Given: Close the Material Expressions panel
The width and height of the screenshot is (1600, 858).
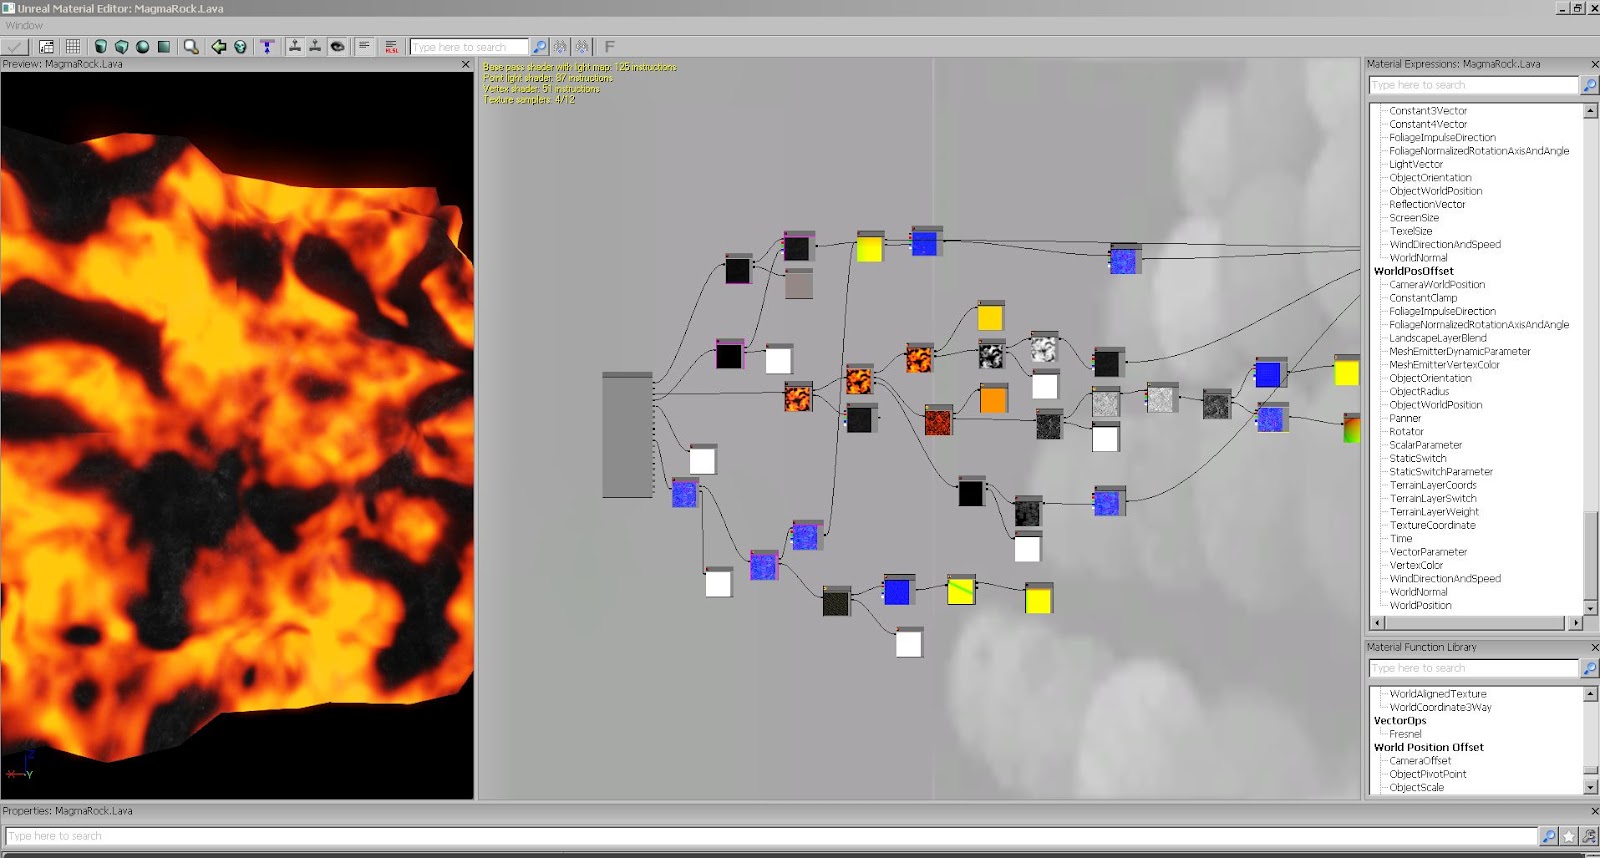Looking at the screenshot, I should pos(1594,64).
